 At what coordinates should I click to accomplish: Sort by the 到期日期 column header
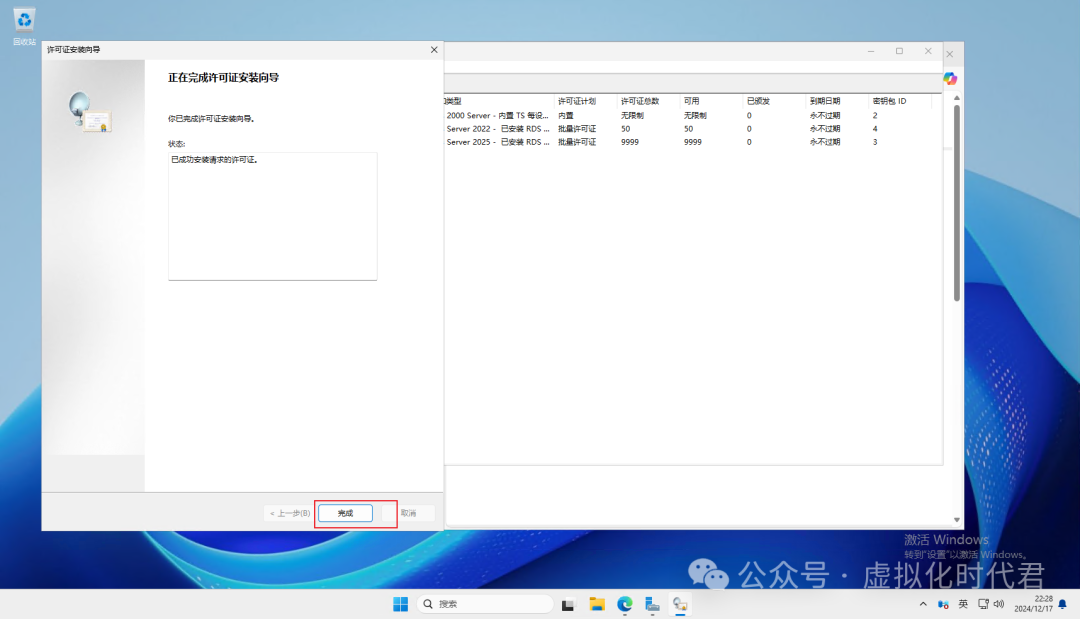(x=825, y=101)
